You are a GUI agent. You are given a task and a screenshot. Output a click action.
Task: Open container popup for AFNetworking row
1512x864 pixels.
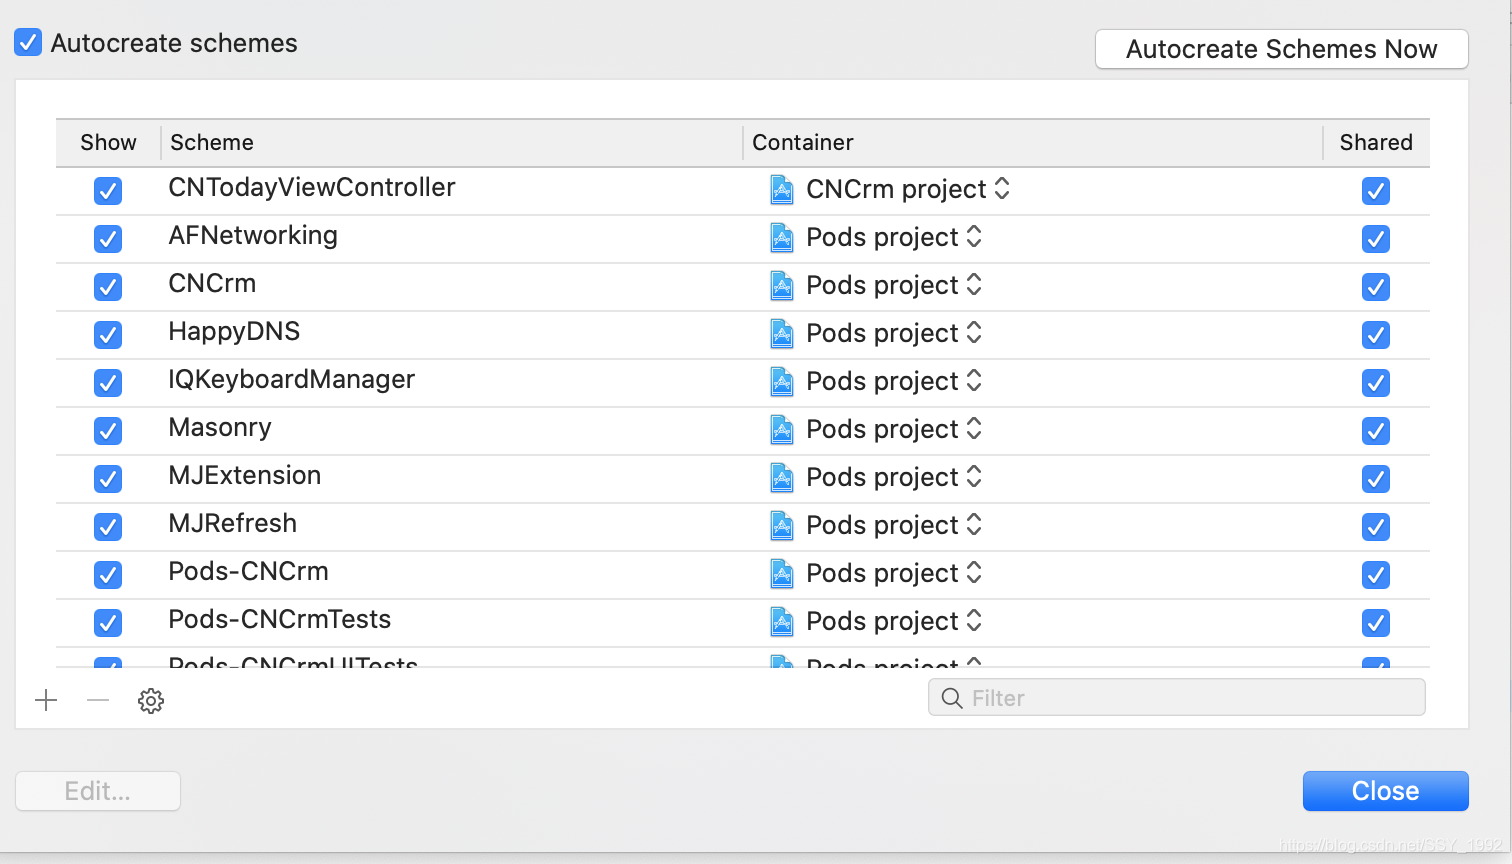876,237
